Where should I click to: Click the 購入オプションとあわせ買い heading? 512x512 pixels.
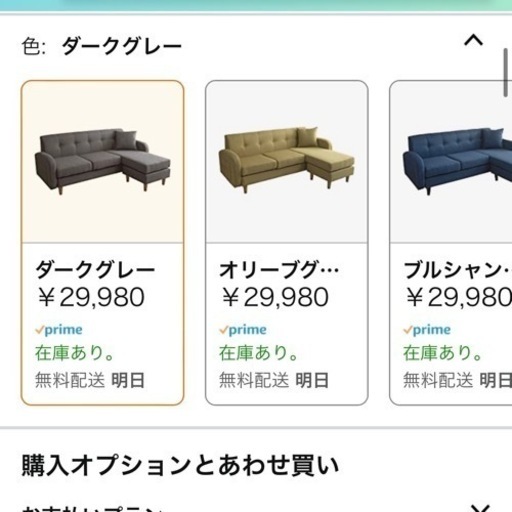tap(180, 465)
